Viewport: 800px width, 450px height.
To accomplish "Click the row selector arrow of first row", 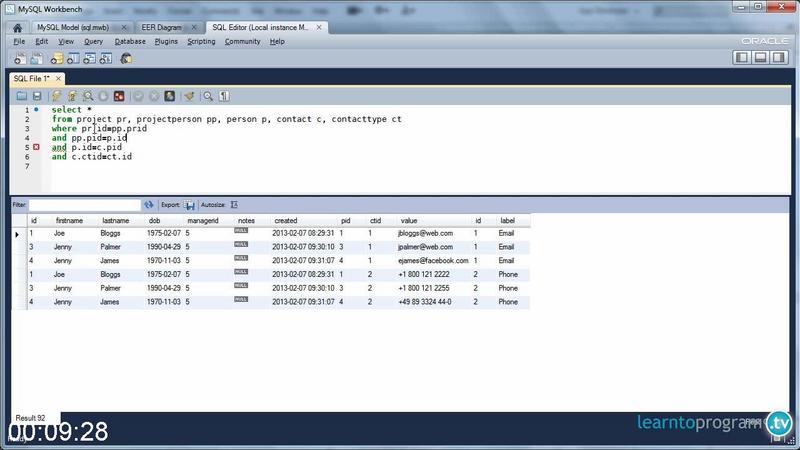I will click(17, 234).
